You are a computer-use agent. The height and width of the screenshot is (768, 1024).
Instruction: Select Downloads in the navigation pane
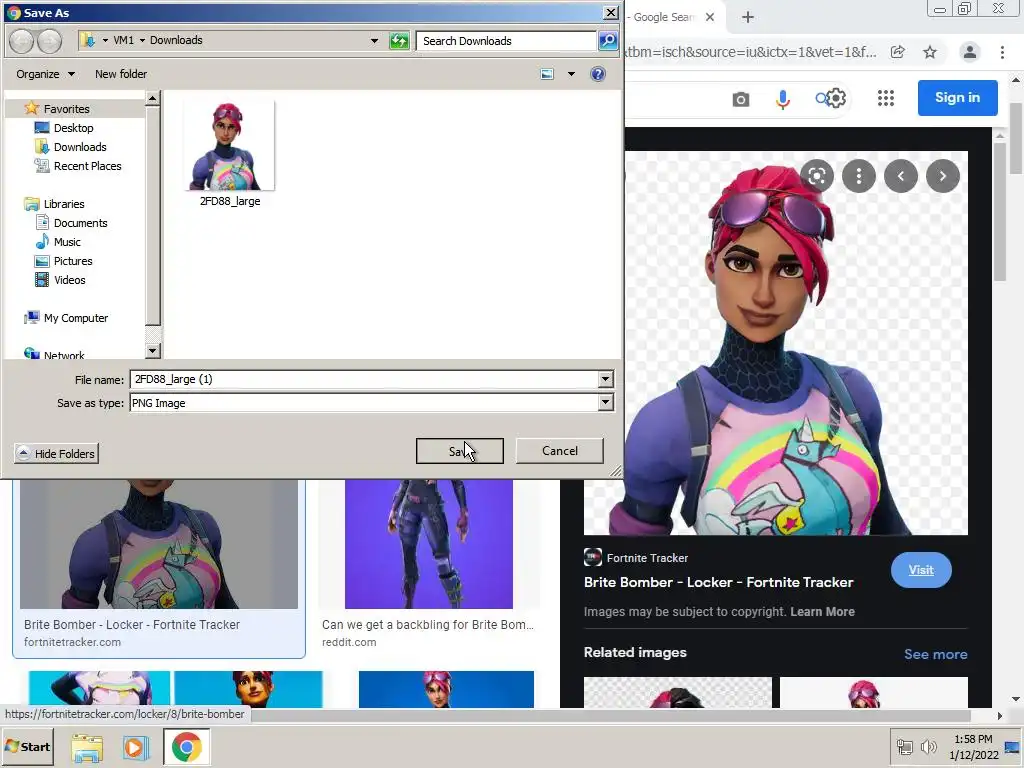point(80,147)
